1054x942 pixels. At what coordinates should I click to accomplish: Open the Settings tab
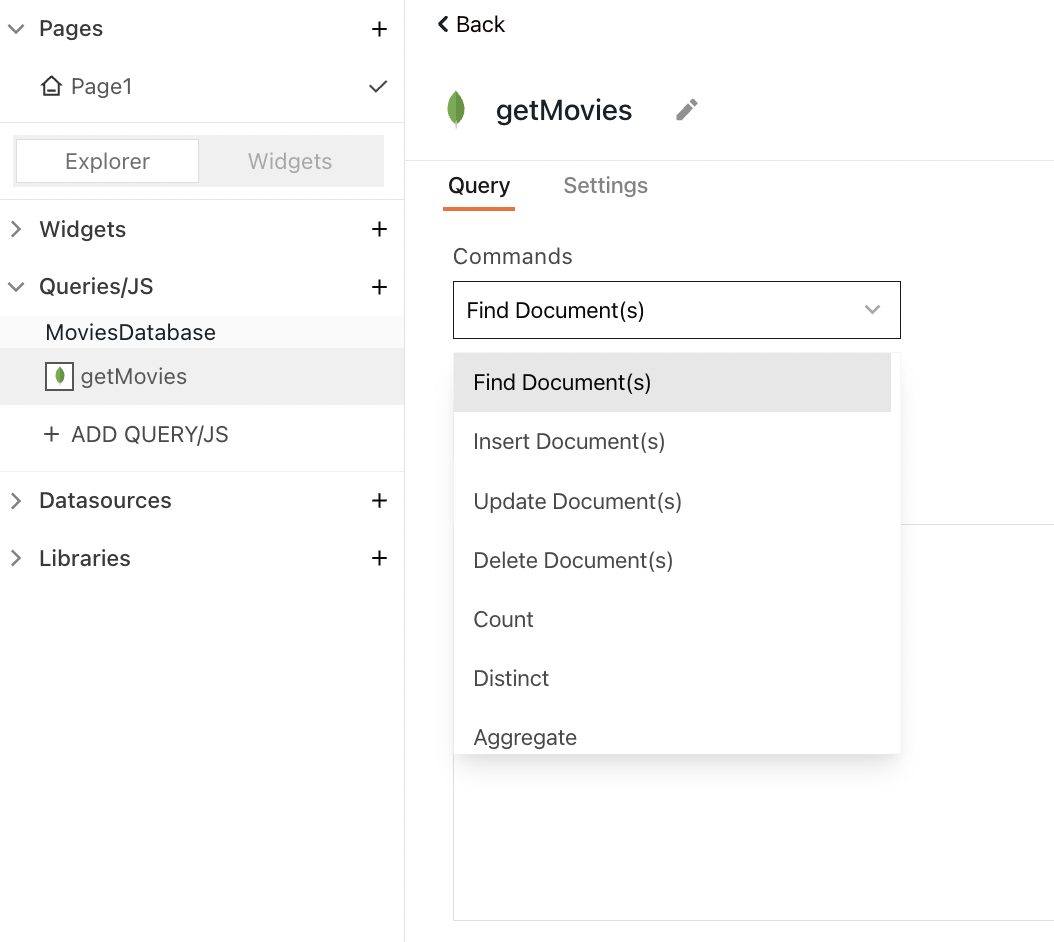pyautogui.click(x=605, y=186)
